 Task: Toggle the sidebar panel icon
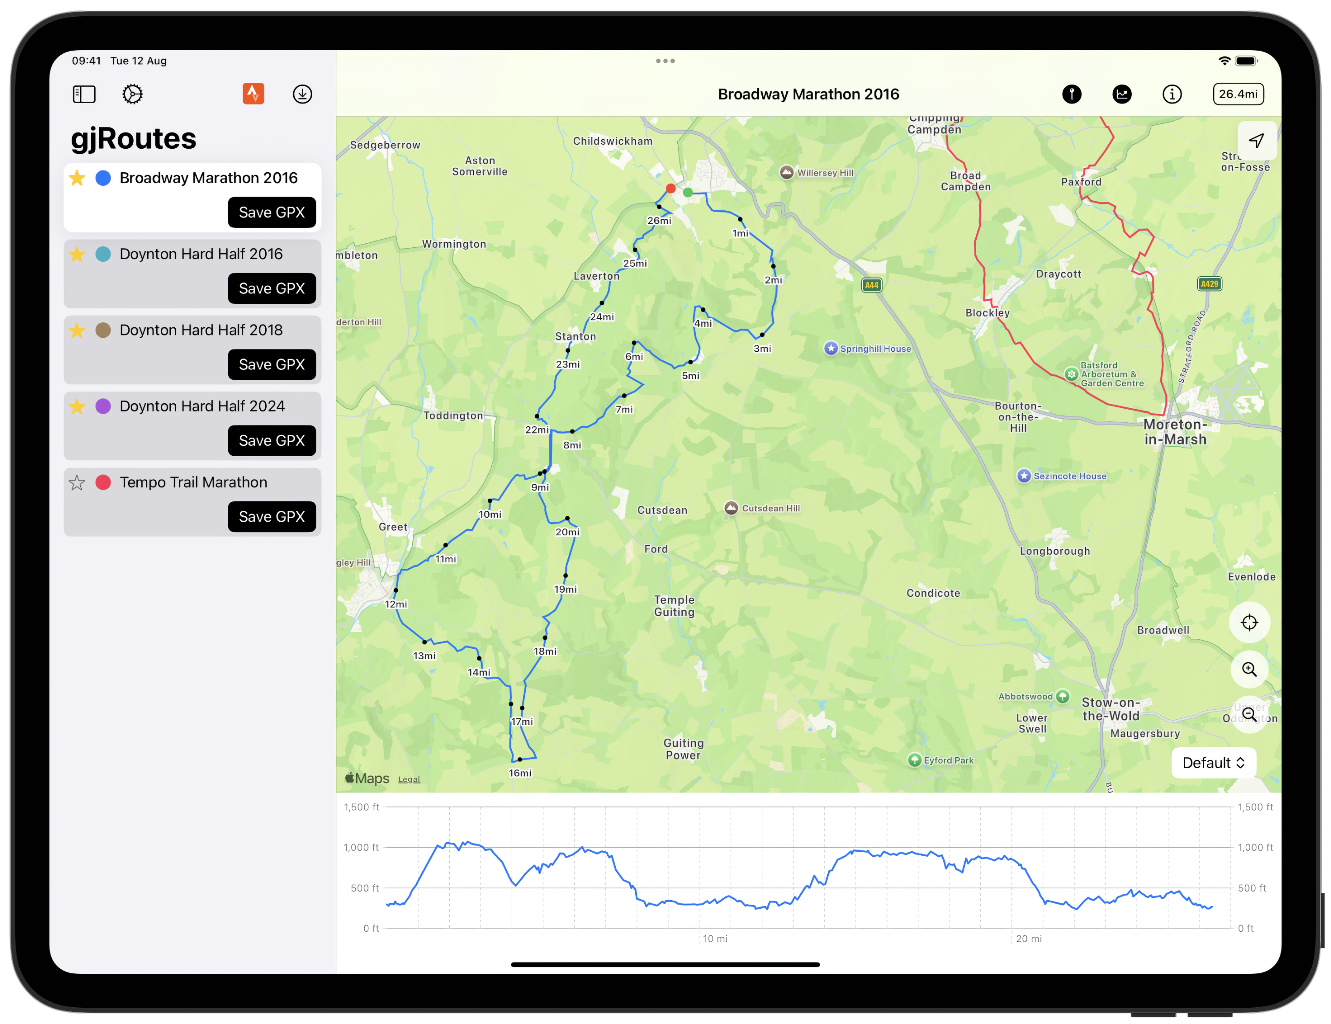click(x=84, y=94)
